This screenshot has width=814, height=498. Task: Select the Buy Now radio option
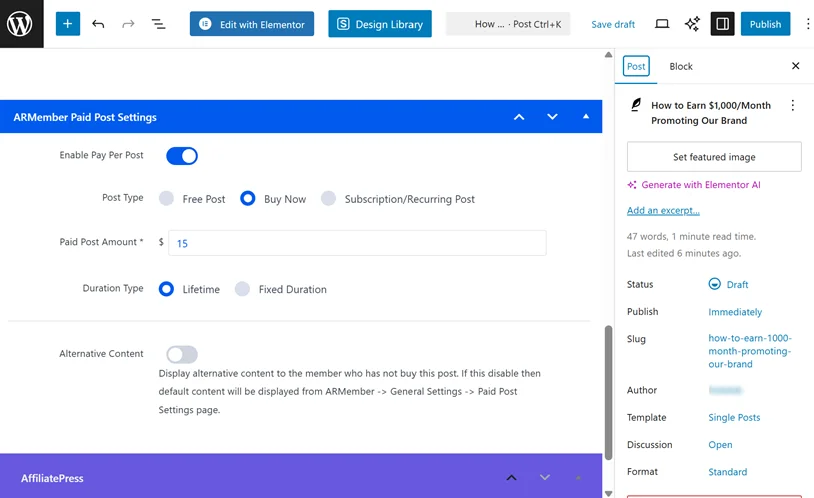248,198
